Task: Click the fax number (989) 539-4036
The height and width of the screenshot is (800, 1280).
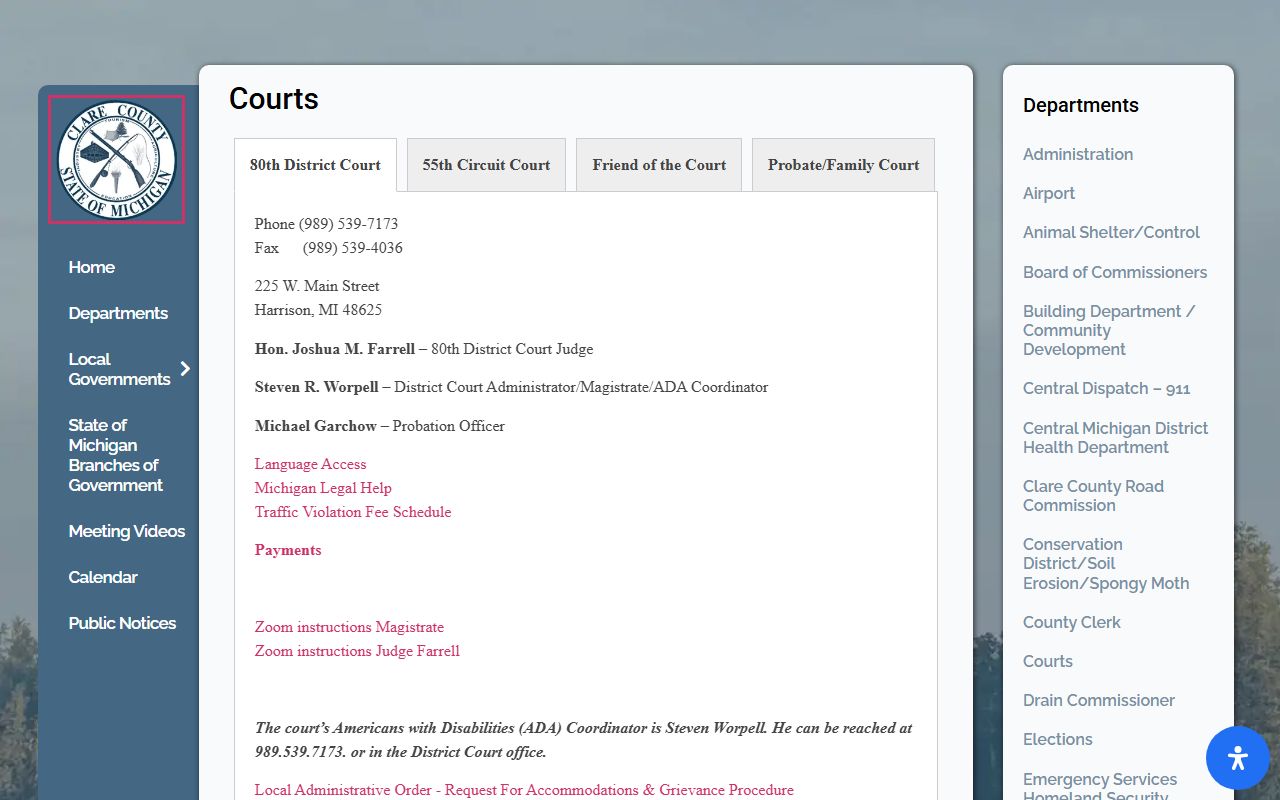Action: (x=353, y=248)
